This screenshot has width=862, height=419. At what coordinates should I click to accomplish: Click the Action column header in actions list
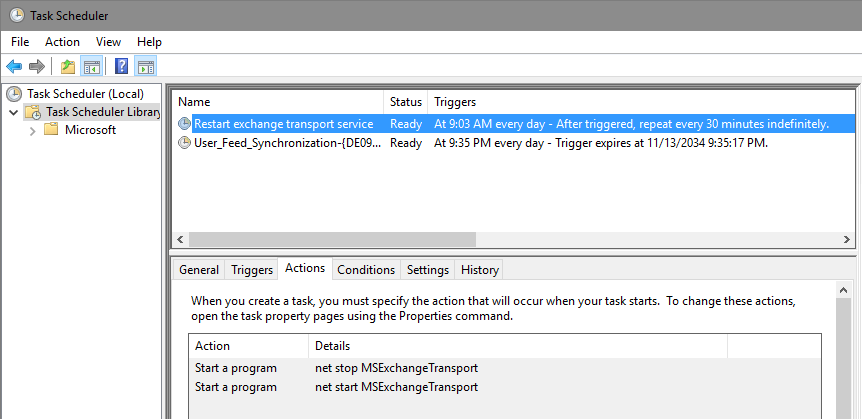[x=248, y=346]
